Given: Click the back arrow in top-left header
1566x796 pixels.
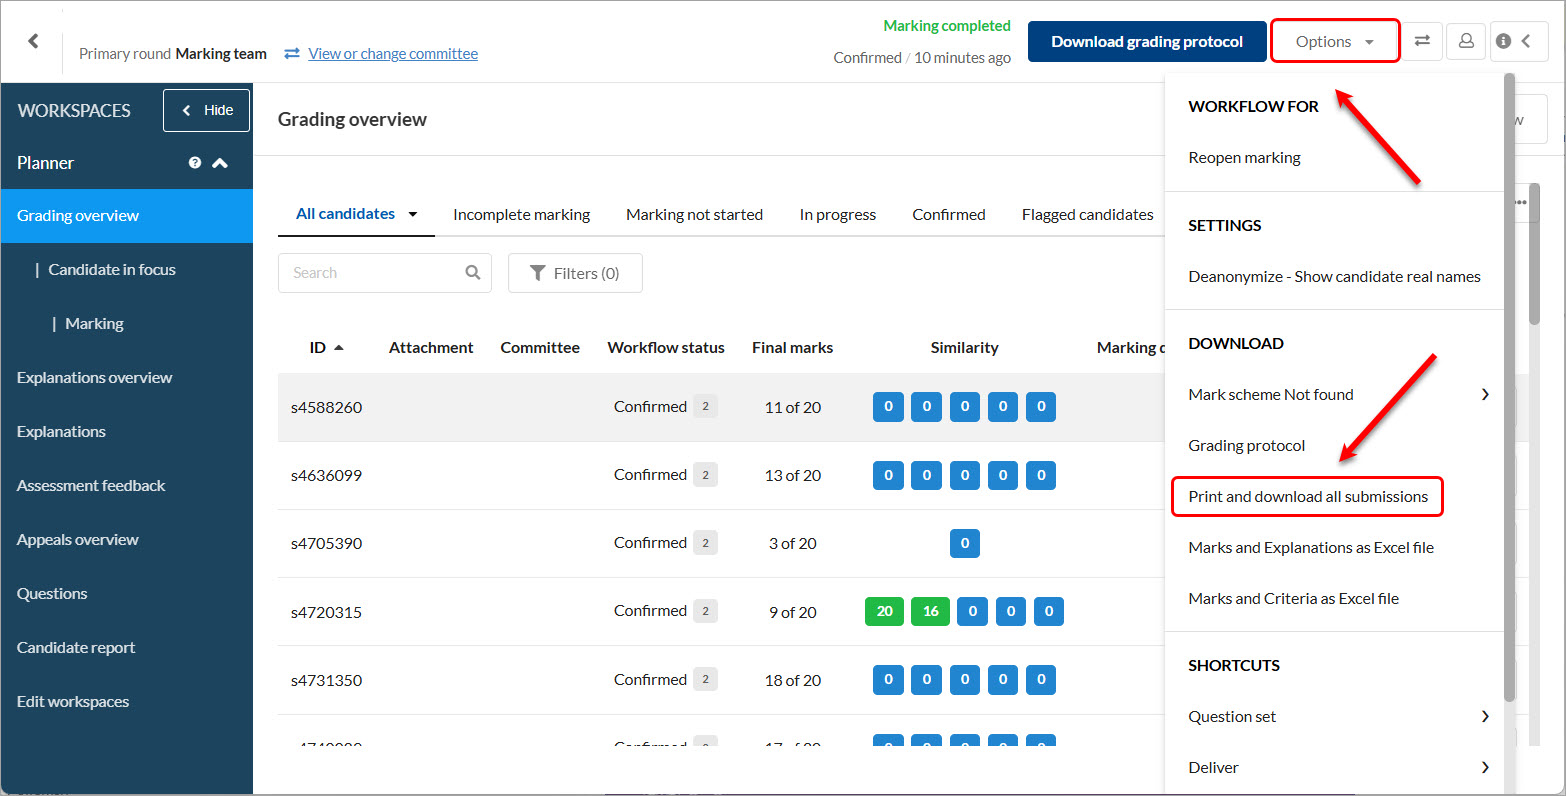Looking at the screenshot, I should [x=33, y=41].
